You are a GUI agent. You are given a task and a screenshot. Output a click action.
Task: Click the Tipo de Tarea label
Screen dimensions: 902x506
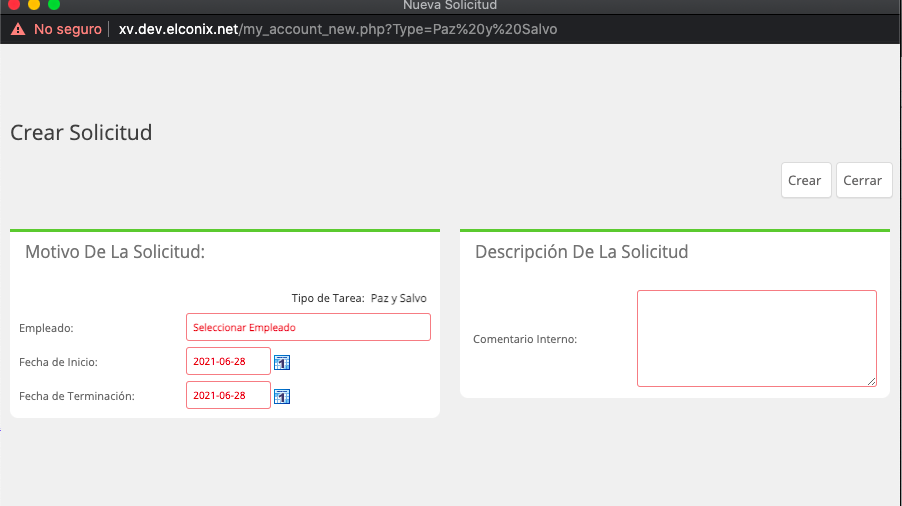pyautogui.click(x=328, y=298)
